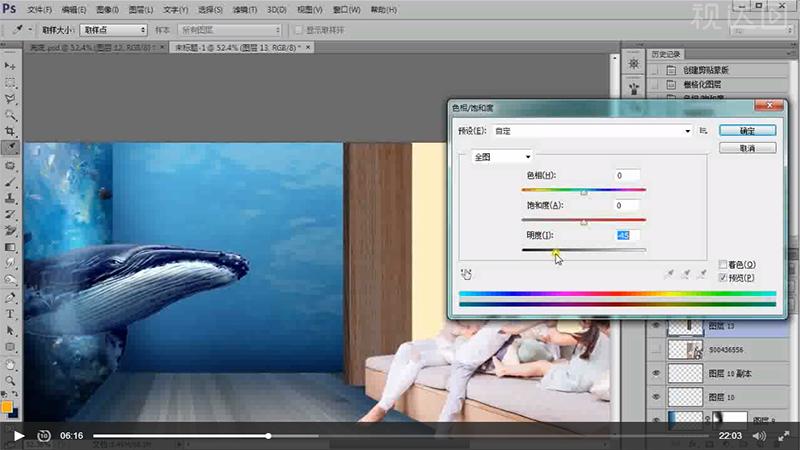The height and width of the screenshot is (450, 800).
Task: Click the first eyedropper in the Hue/Saturation dialog
Action: coord(669,274)
